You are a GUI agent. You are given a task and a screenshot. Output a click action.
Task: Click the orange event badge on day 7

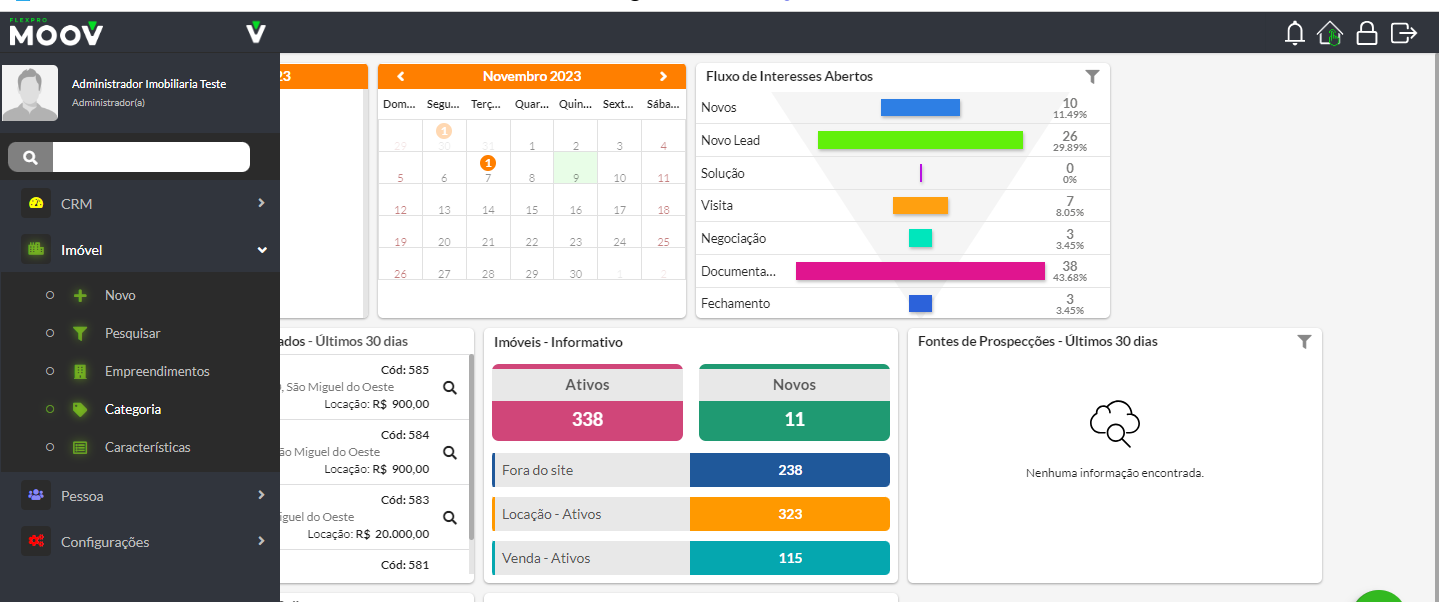488,162
